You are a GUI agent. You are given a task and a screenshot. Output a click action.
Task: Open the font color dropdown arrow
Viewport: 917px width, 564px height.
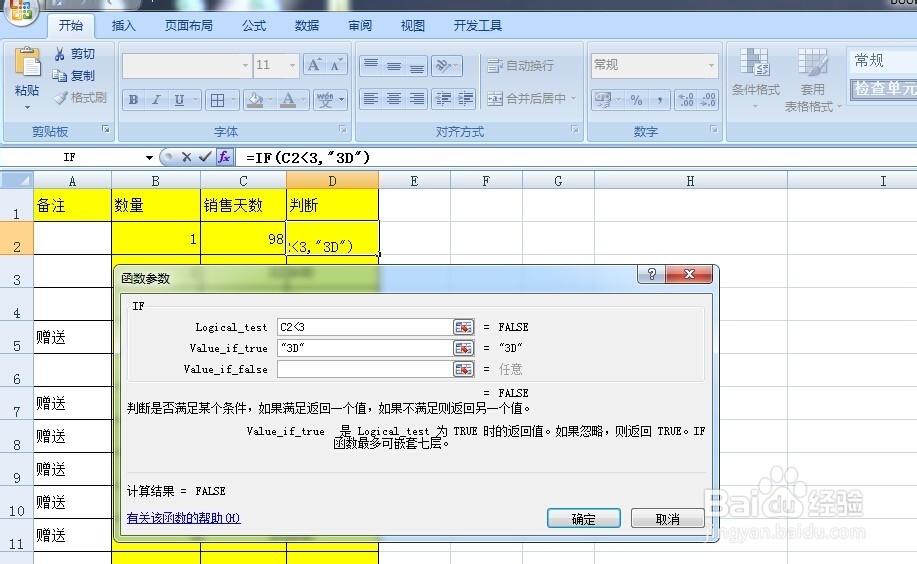[x=303, y=100]
